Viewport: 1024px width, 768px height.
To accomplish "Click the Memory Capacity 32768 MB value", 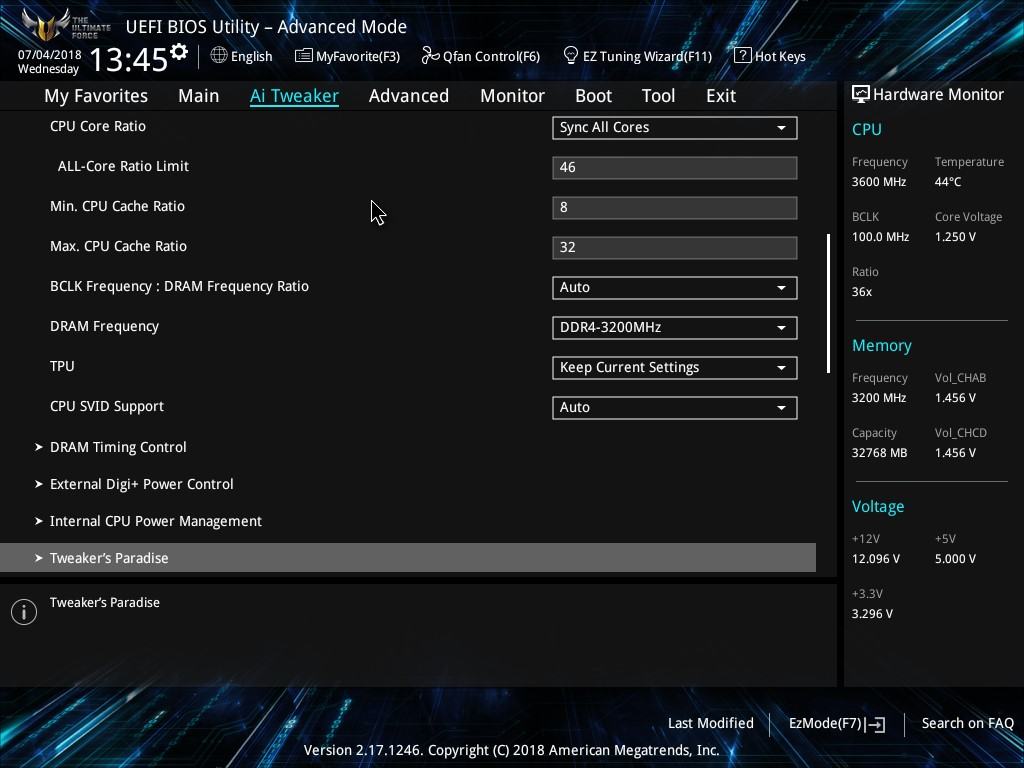I will 879,453.
